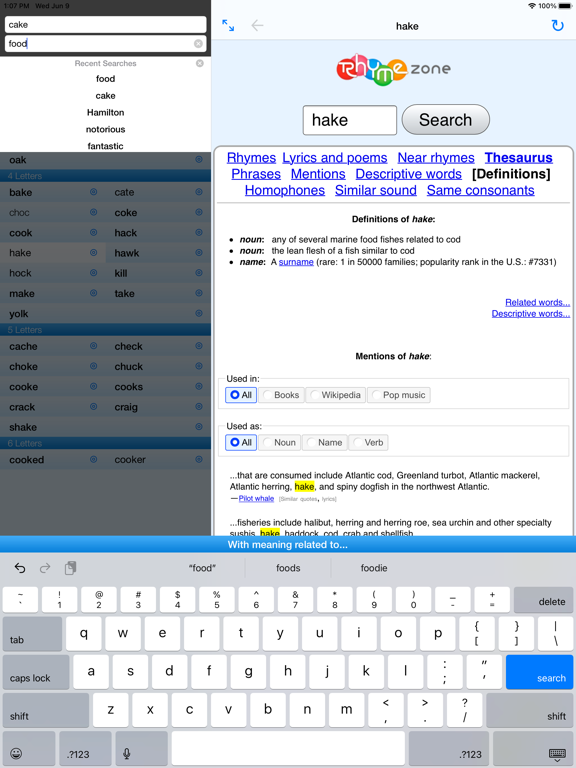Viewport: 576px width, 768px height.
Task: Tap the add icon beside check
Action: 199,346
